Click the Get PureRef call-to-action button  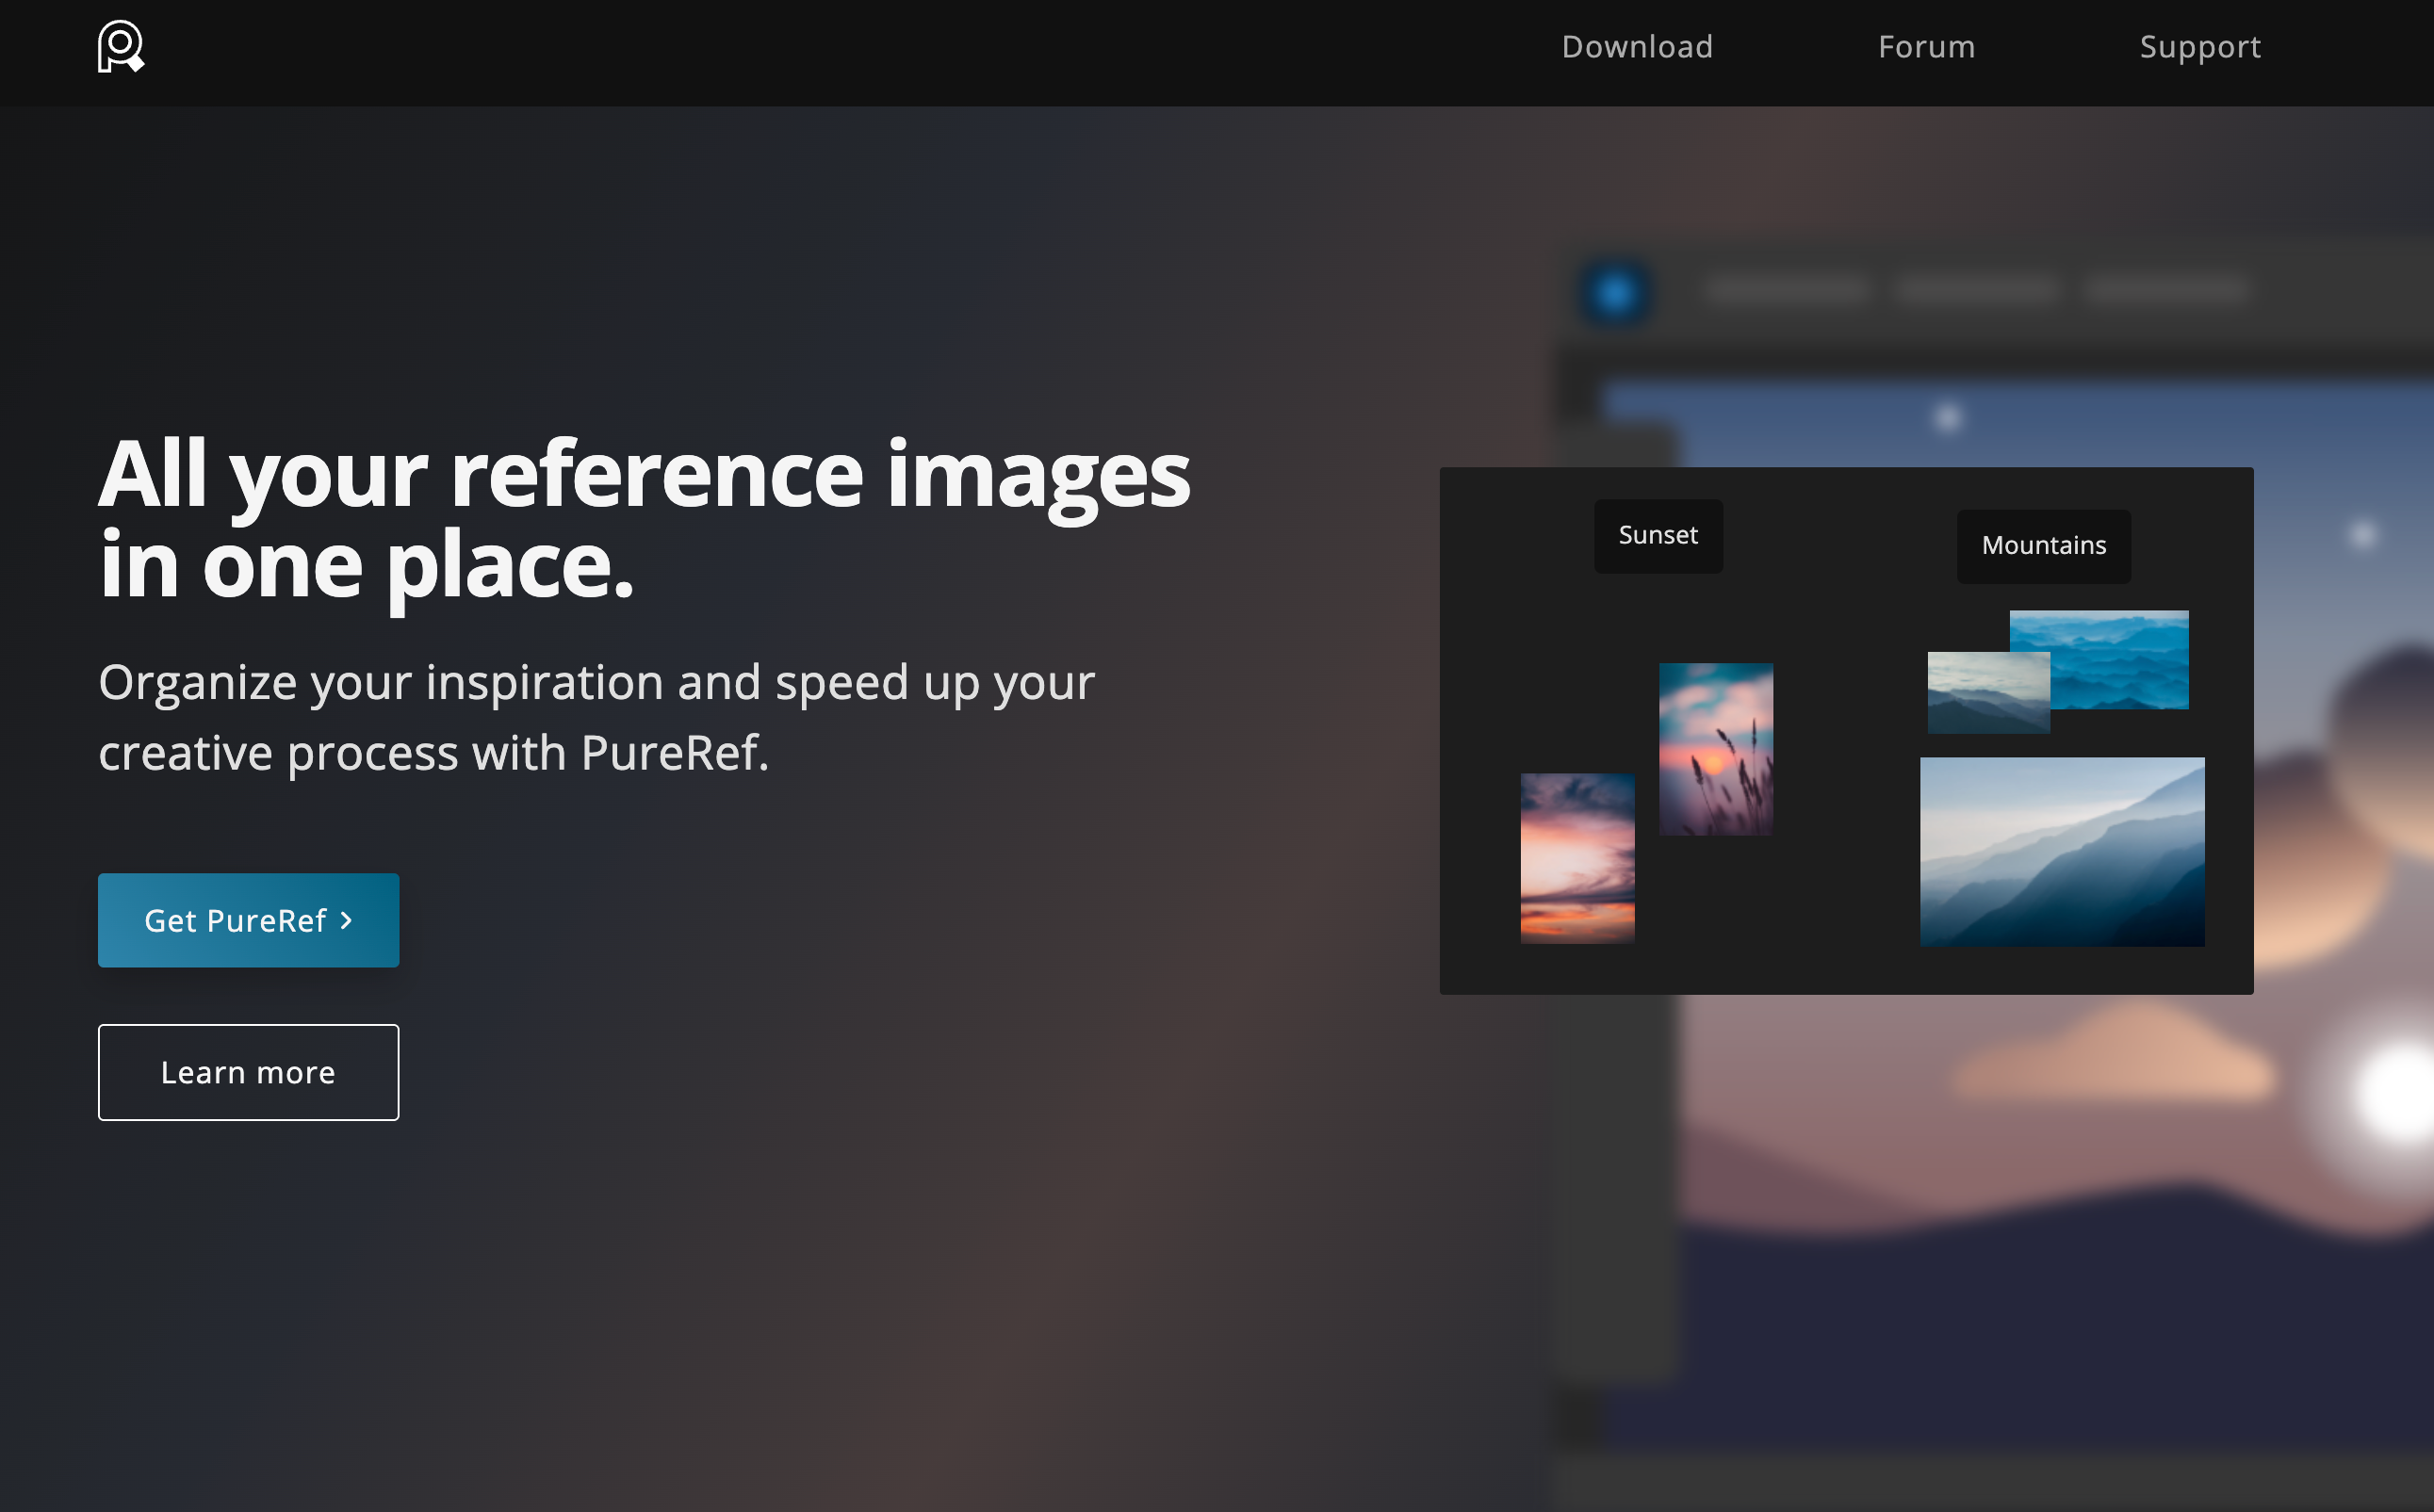[x=248, y=919]
